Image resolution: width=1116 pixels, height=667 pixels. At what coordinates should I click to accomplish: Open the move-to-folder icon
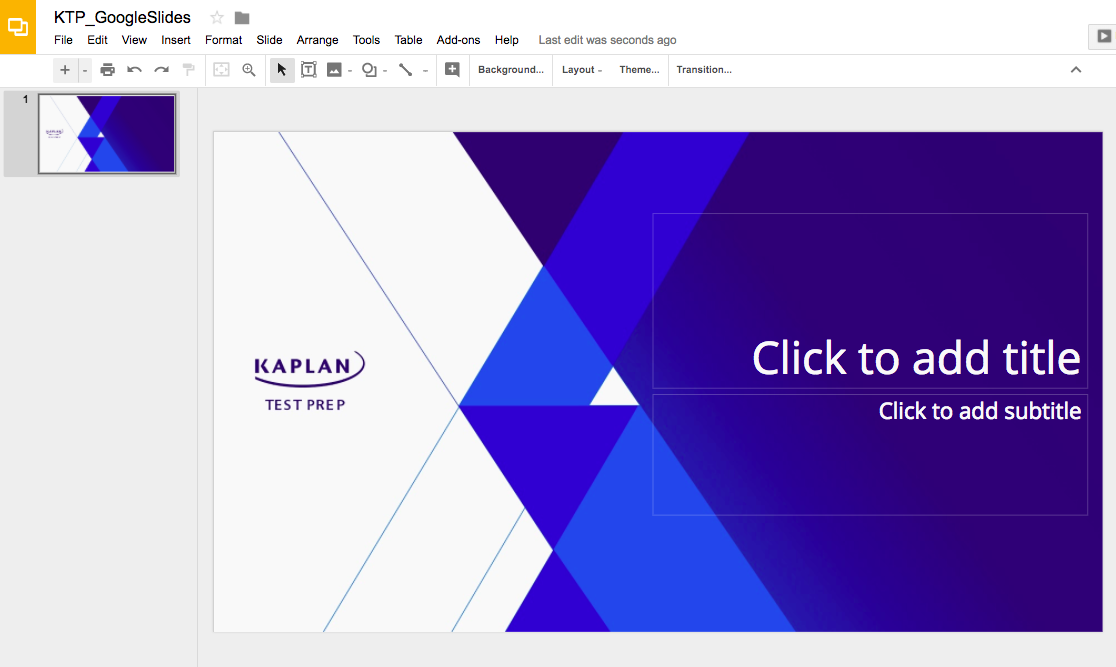pos(242,17)
